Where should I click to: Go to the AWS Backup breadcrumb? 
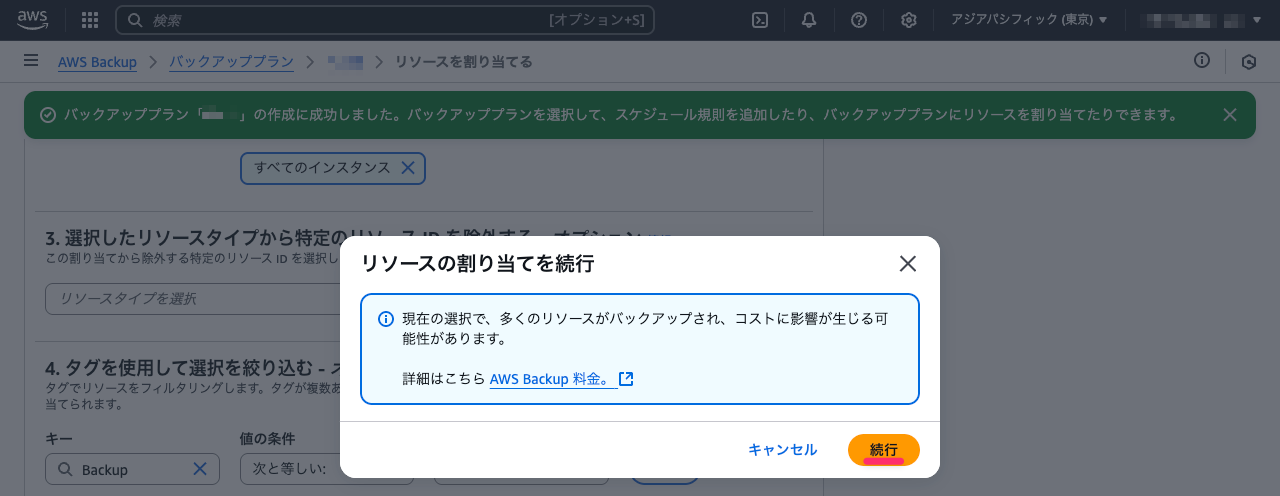(97, 62)
